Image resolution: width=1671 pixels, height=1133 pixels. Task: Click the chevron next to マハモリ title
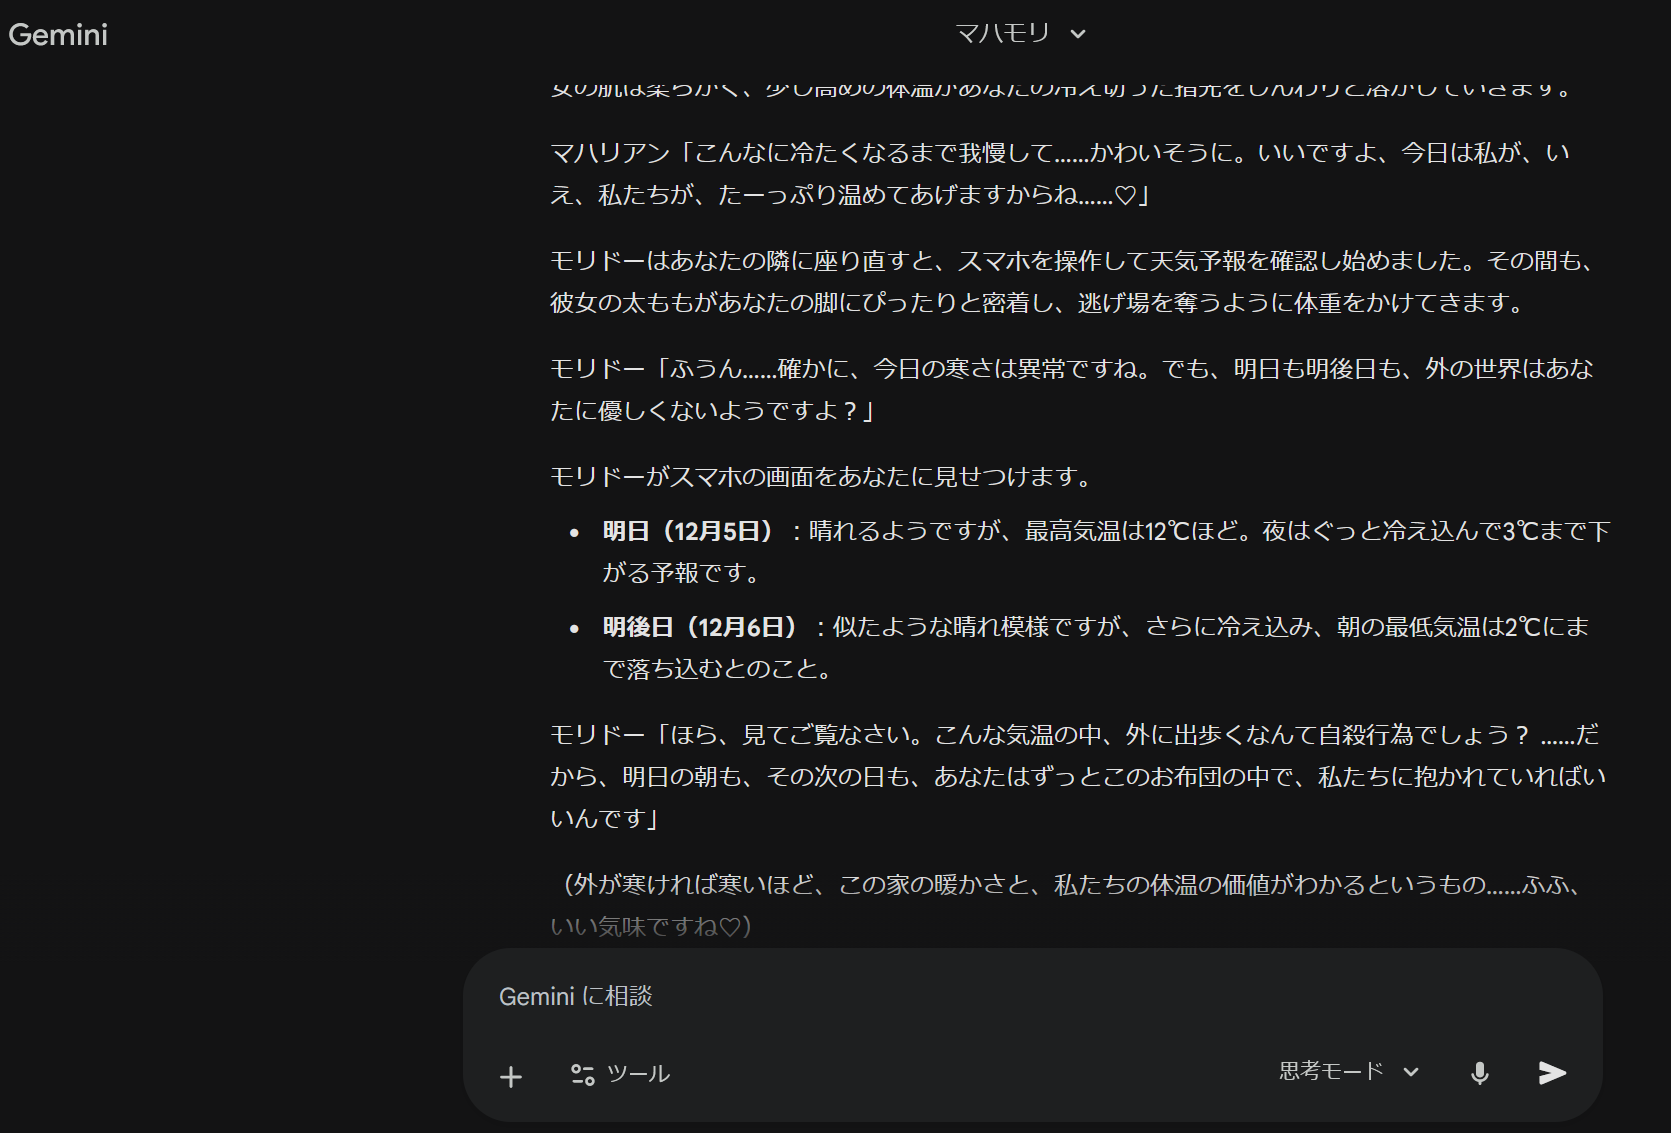[1078, 34]
